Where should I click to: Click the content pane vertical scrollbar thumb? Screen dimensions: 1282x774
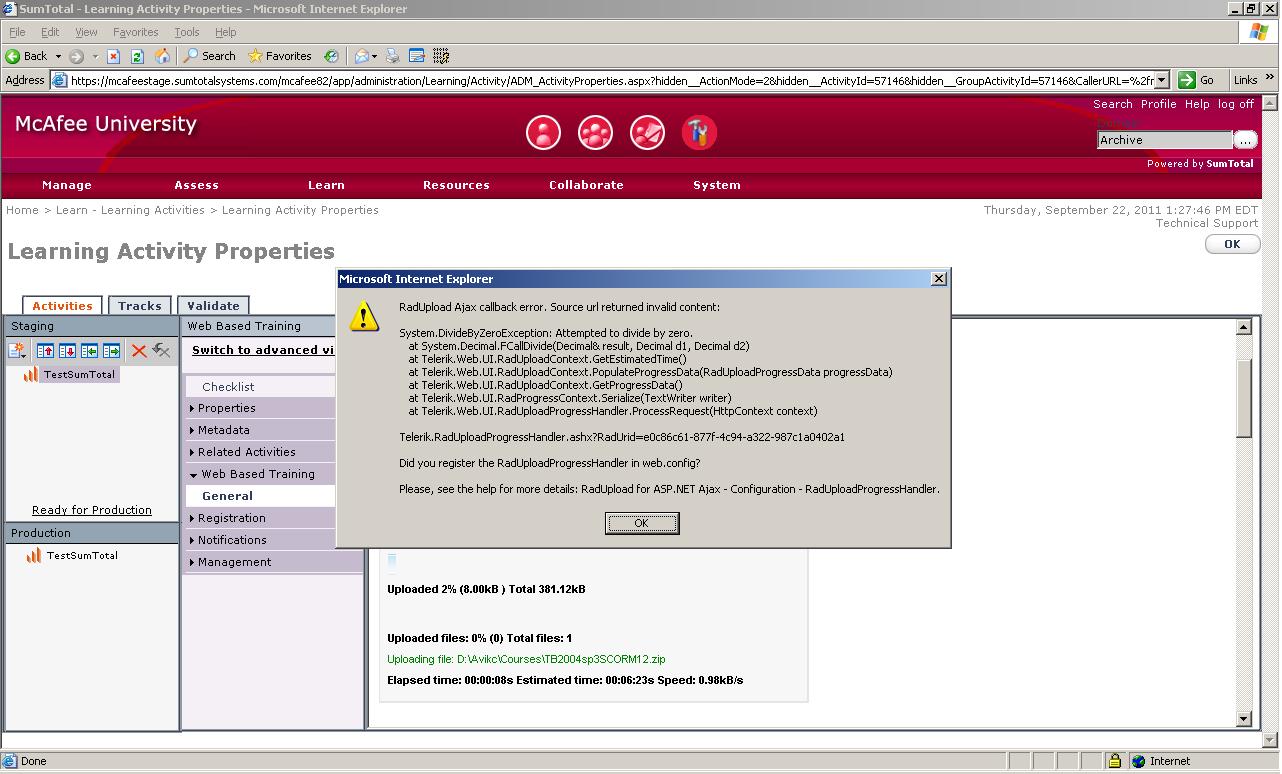[x=1244, y=397]
